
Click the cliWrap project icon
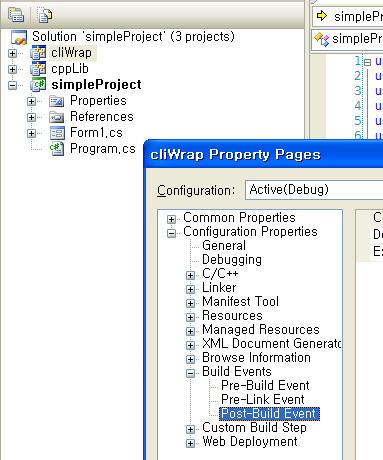pyautogui.click(x=38, y=53)
